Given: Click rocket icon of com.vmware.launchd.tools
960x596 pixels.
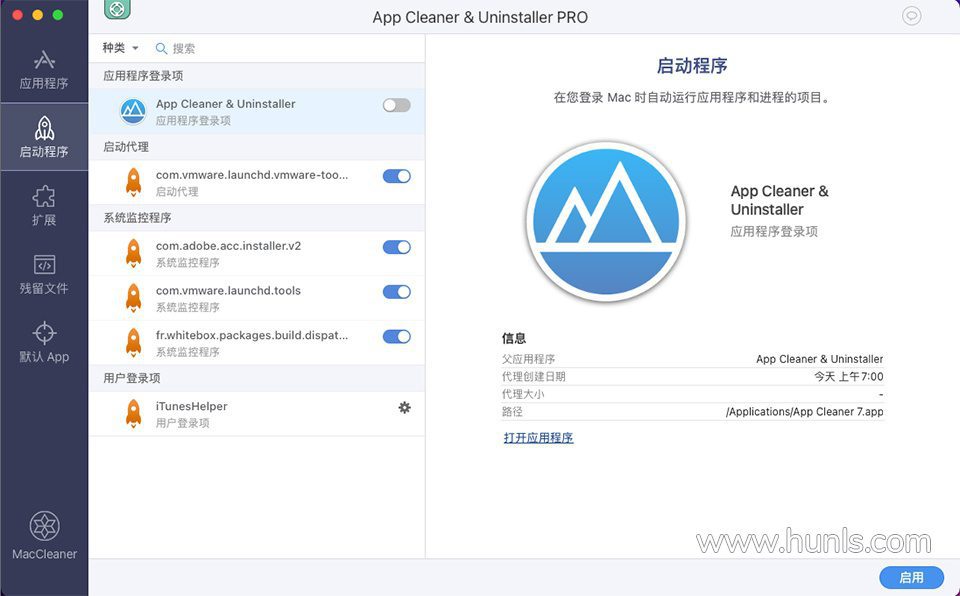Looking at the screenshot, I should pyautogui.click(x=133, y=298).
